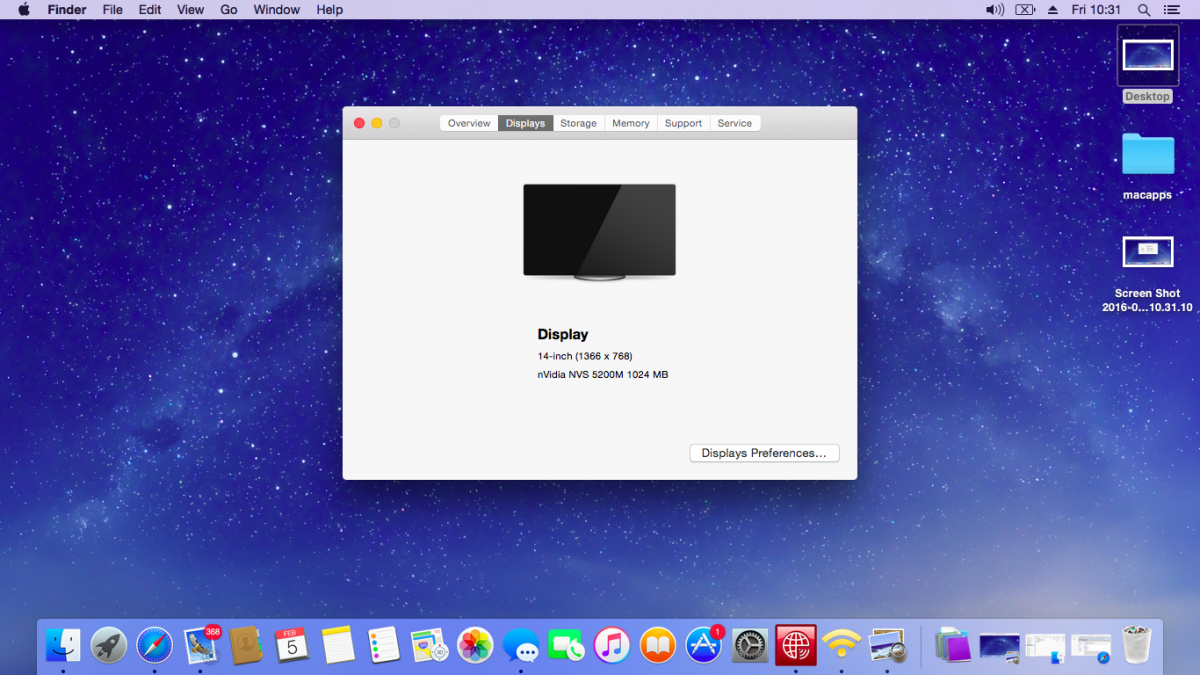Image resolution: width=1200 pixels, height=675 pixels.
Task: Switch to the Overview tab
Action: click(468, 123)
